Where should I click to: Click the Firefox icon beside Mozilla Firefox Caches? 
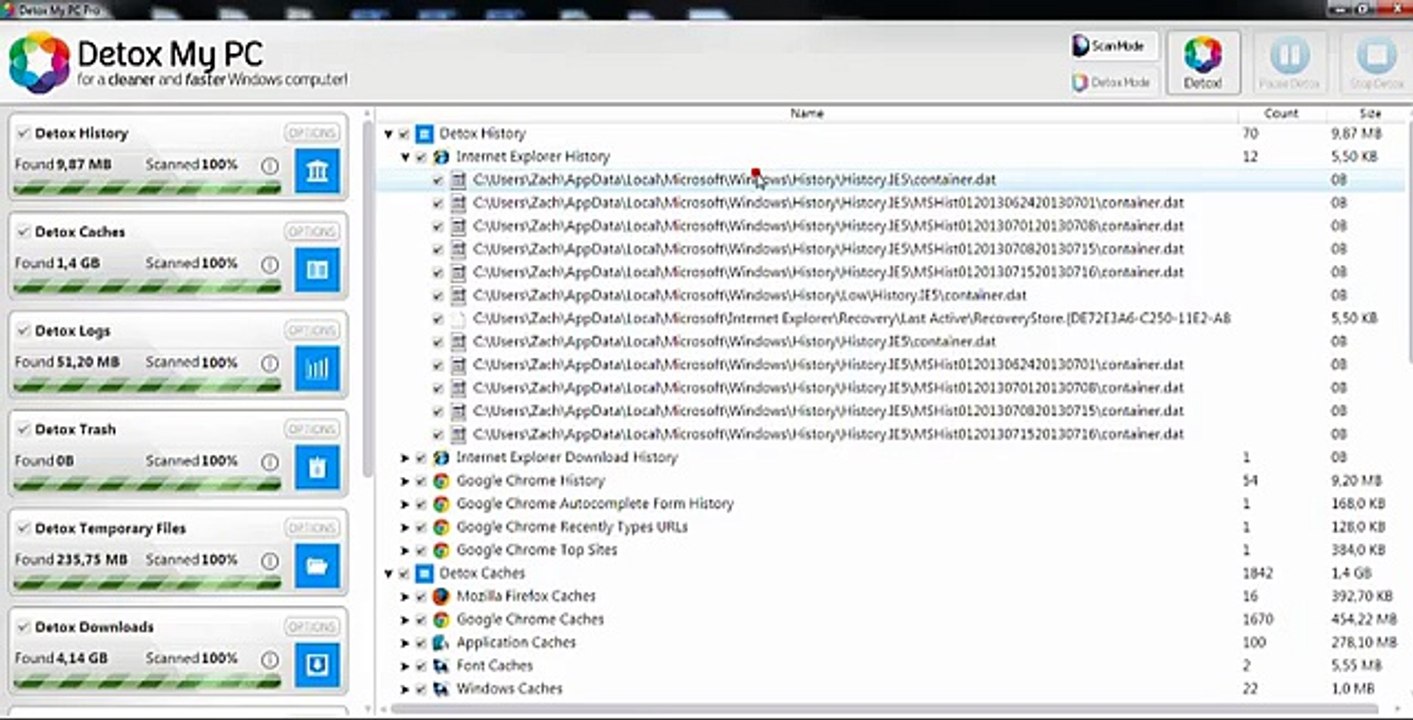(x=441, y=596)
